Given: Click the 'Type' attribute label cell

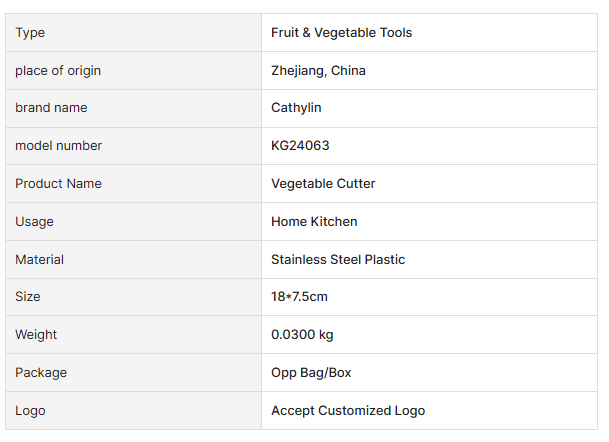Looking at the screenshot, I should pyautogui.click(x=30, y=33).
